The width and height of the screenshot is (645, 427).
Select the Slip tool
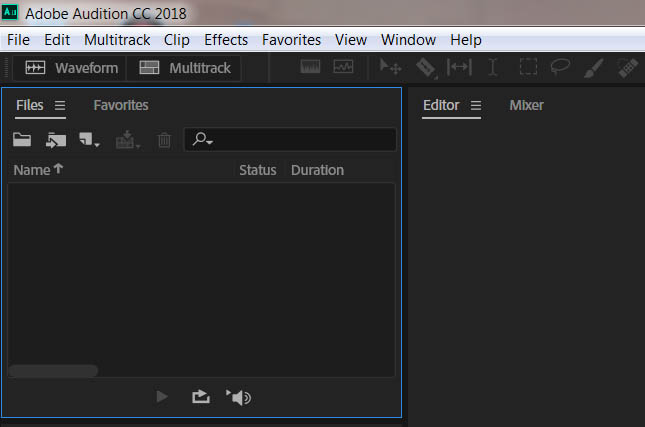tap(459, 68)
